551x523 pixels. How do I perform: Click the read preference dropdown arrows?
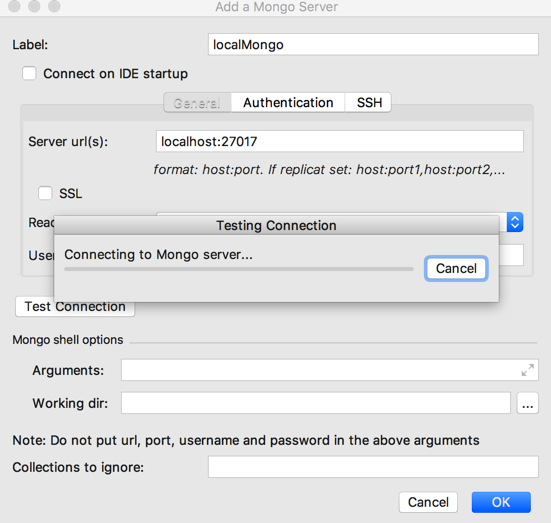point(515,222)
